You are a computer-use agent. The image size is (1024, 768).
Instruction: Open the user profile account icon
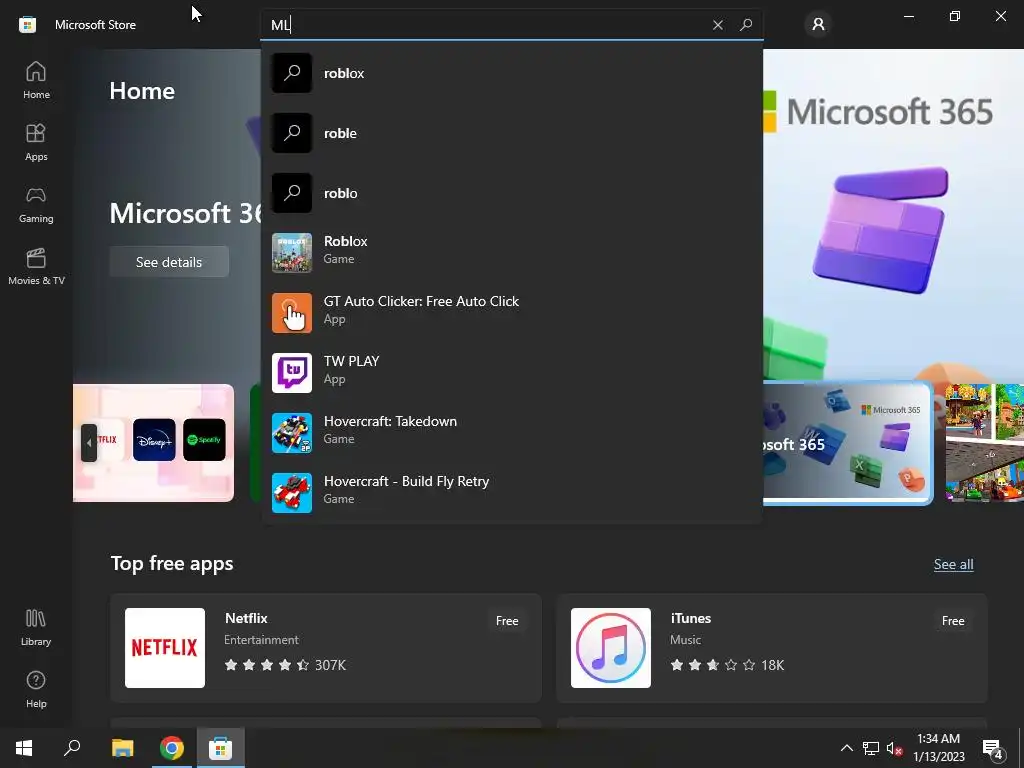pyautogui.click(x=818, y=25)
